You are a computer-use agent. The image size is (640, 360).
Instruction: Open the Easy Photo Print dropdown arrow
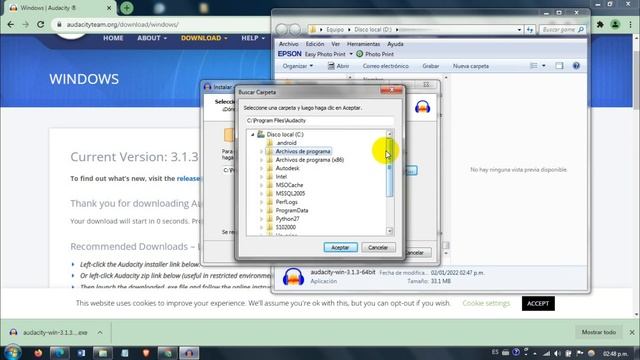point(351,54)
